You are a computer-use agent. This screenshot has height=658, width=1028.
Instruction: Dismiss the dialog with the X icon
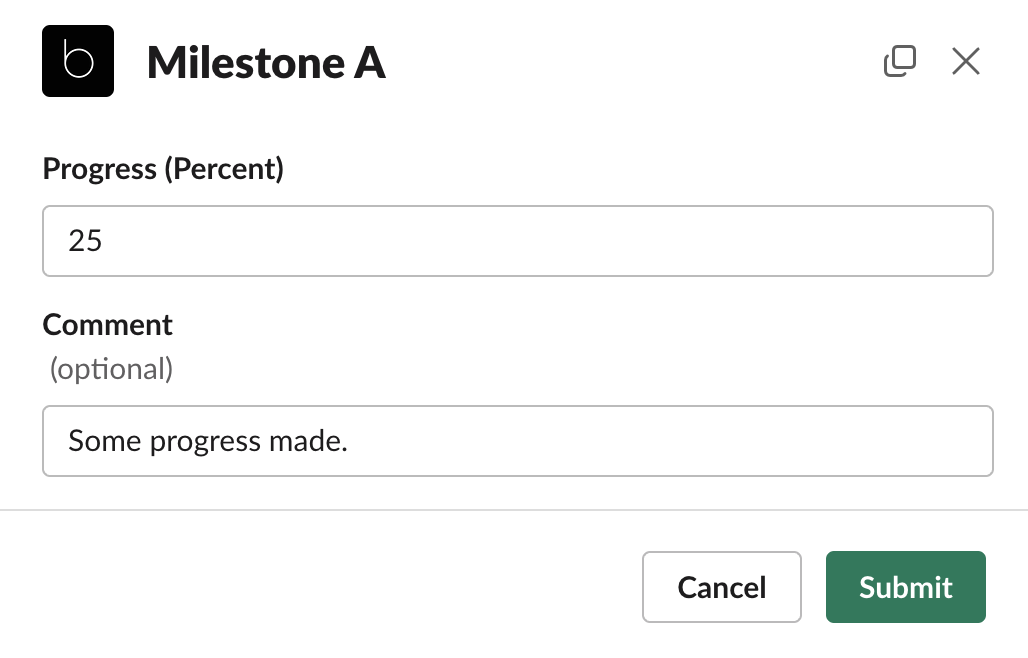coord(966,61)
